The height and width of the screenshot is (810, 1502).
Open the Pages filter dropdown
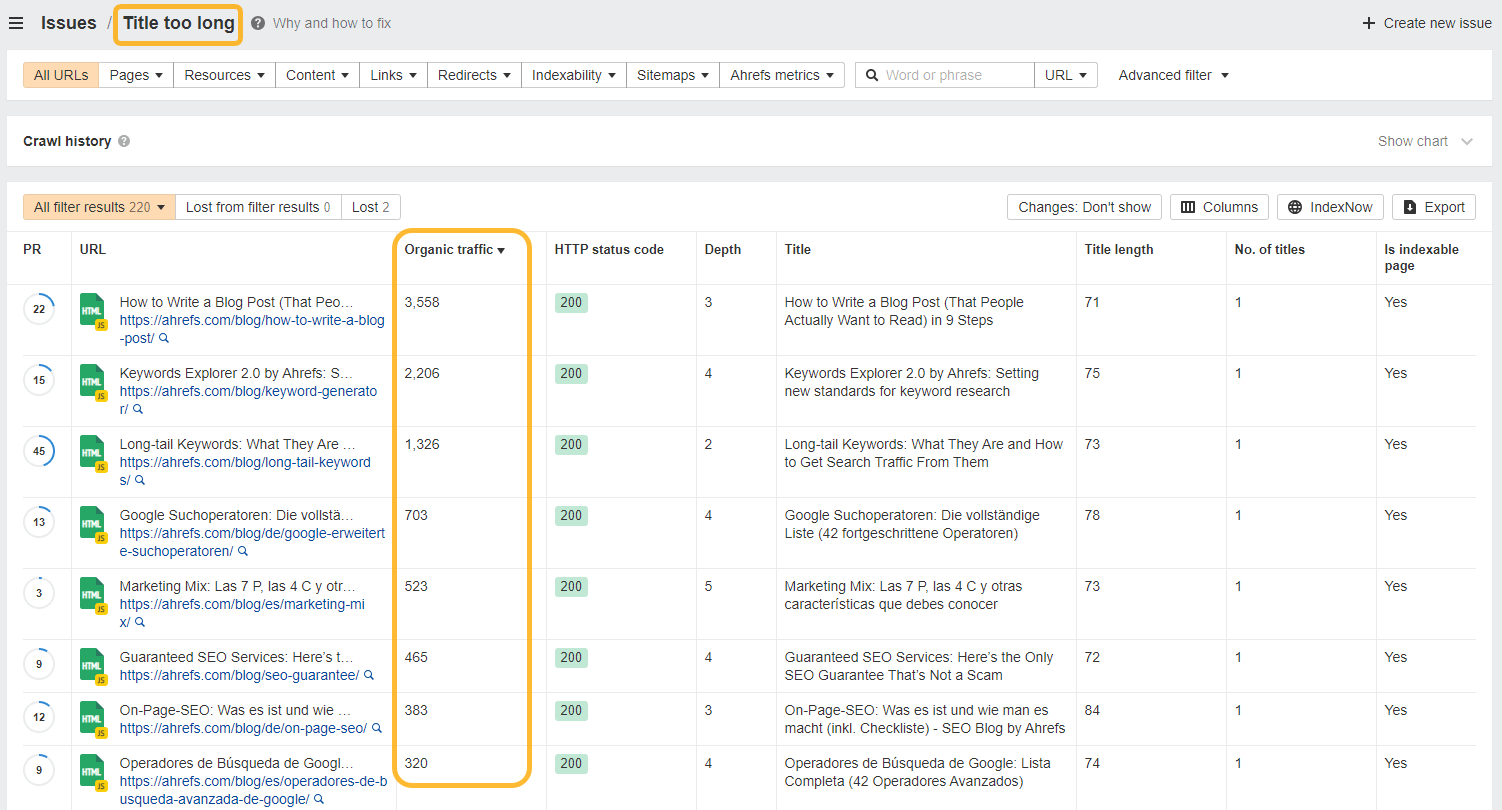(x=135, y=74)
